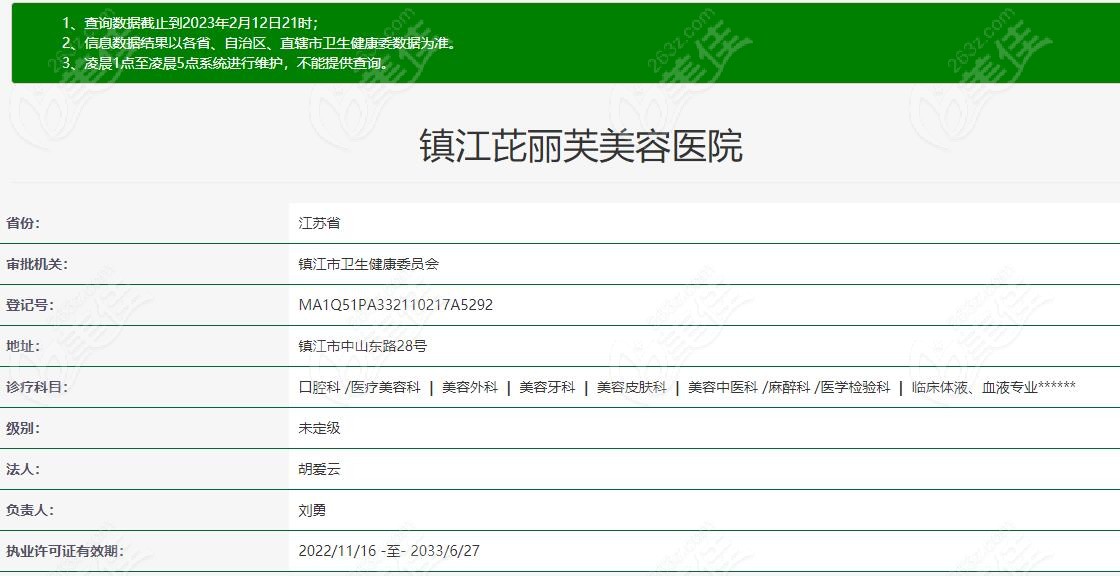Click the 美容皮肤科 entry
This screenshot has height=576, width=1120.
click(x=631, y=387)
